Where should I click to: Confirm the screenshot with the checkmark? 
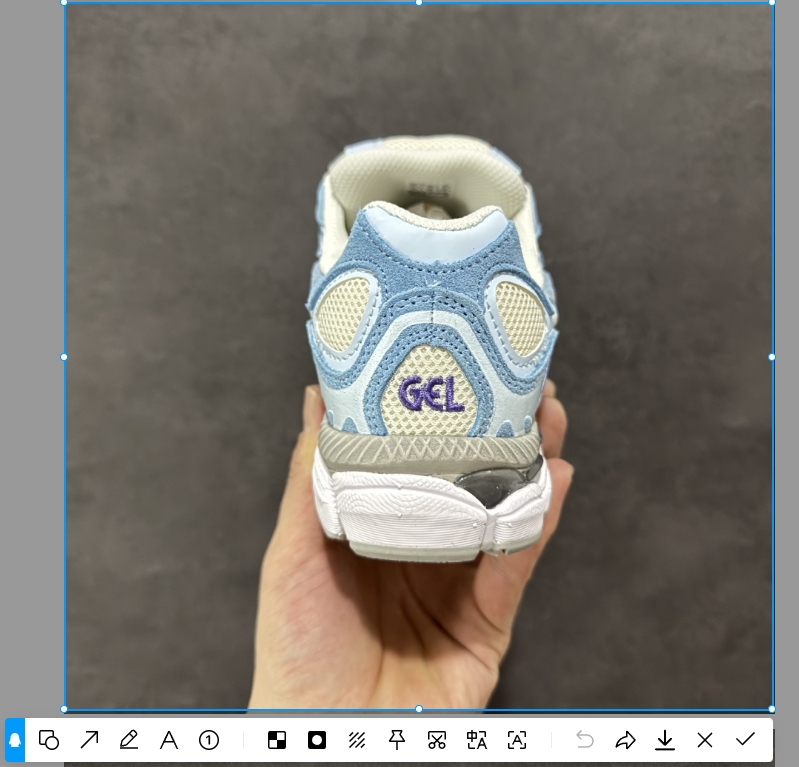pos(745,739)
